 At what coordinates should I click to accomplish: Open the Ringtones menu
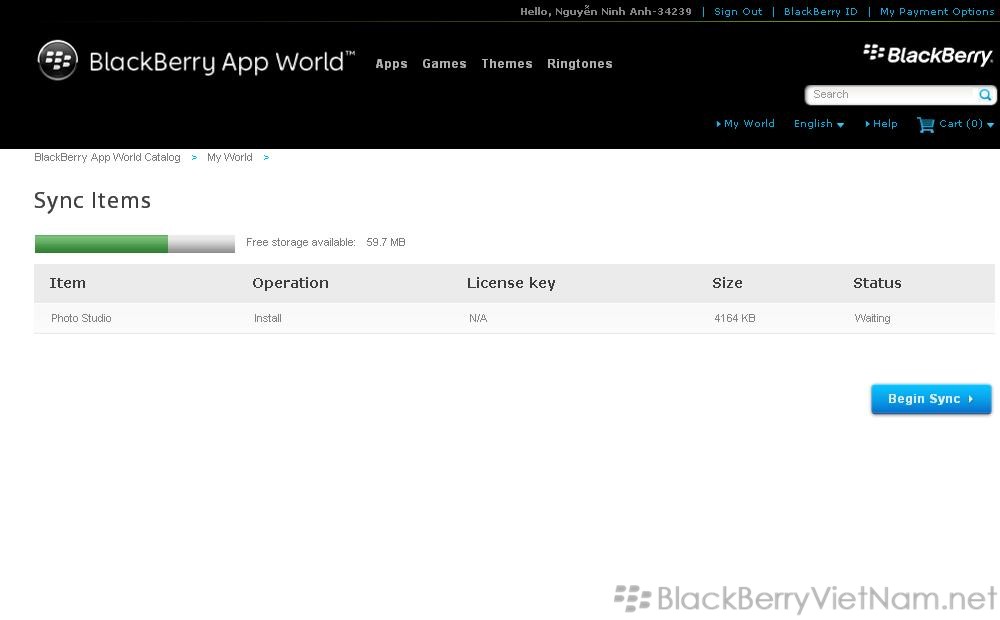click(x=579, y=64)
